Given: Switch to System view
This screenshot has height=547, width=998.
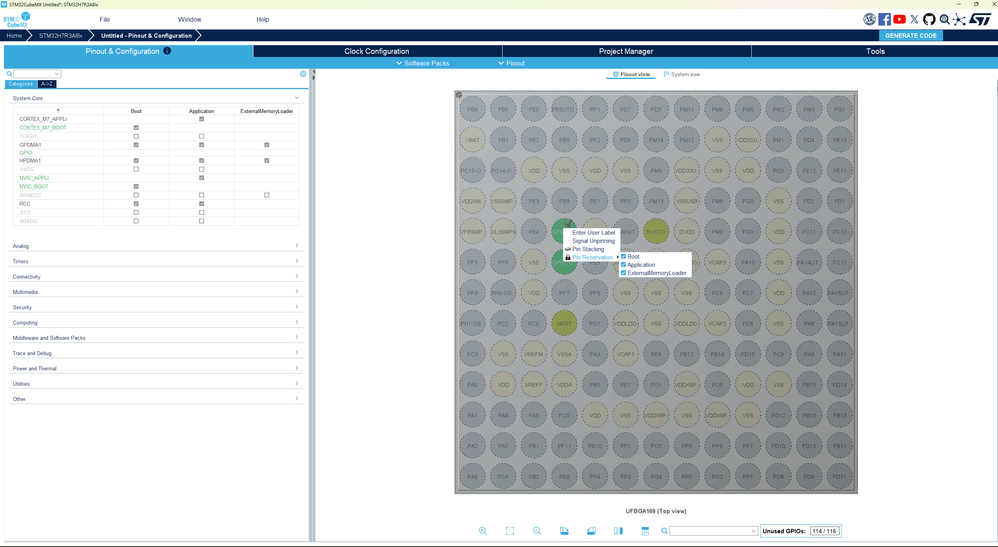Looking at the screenshot, I should (x=682, y=75).
